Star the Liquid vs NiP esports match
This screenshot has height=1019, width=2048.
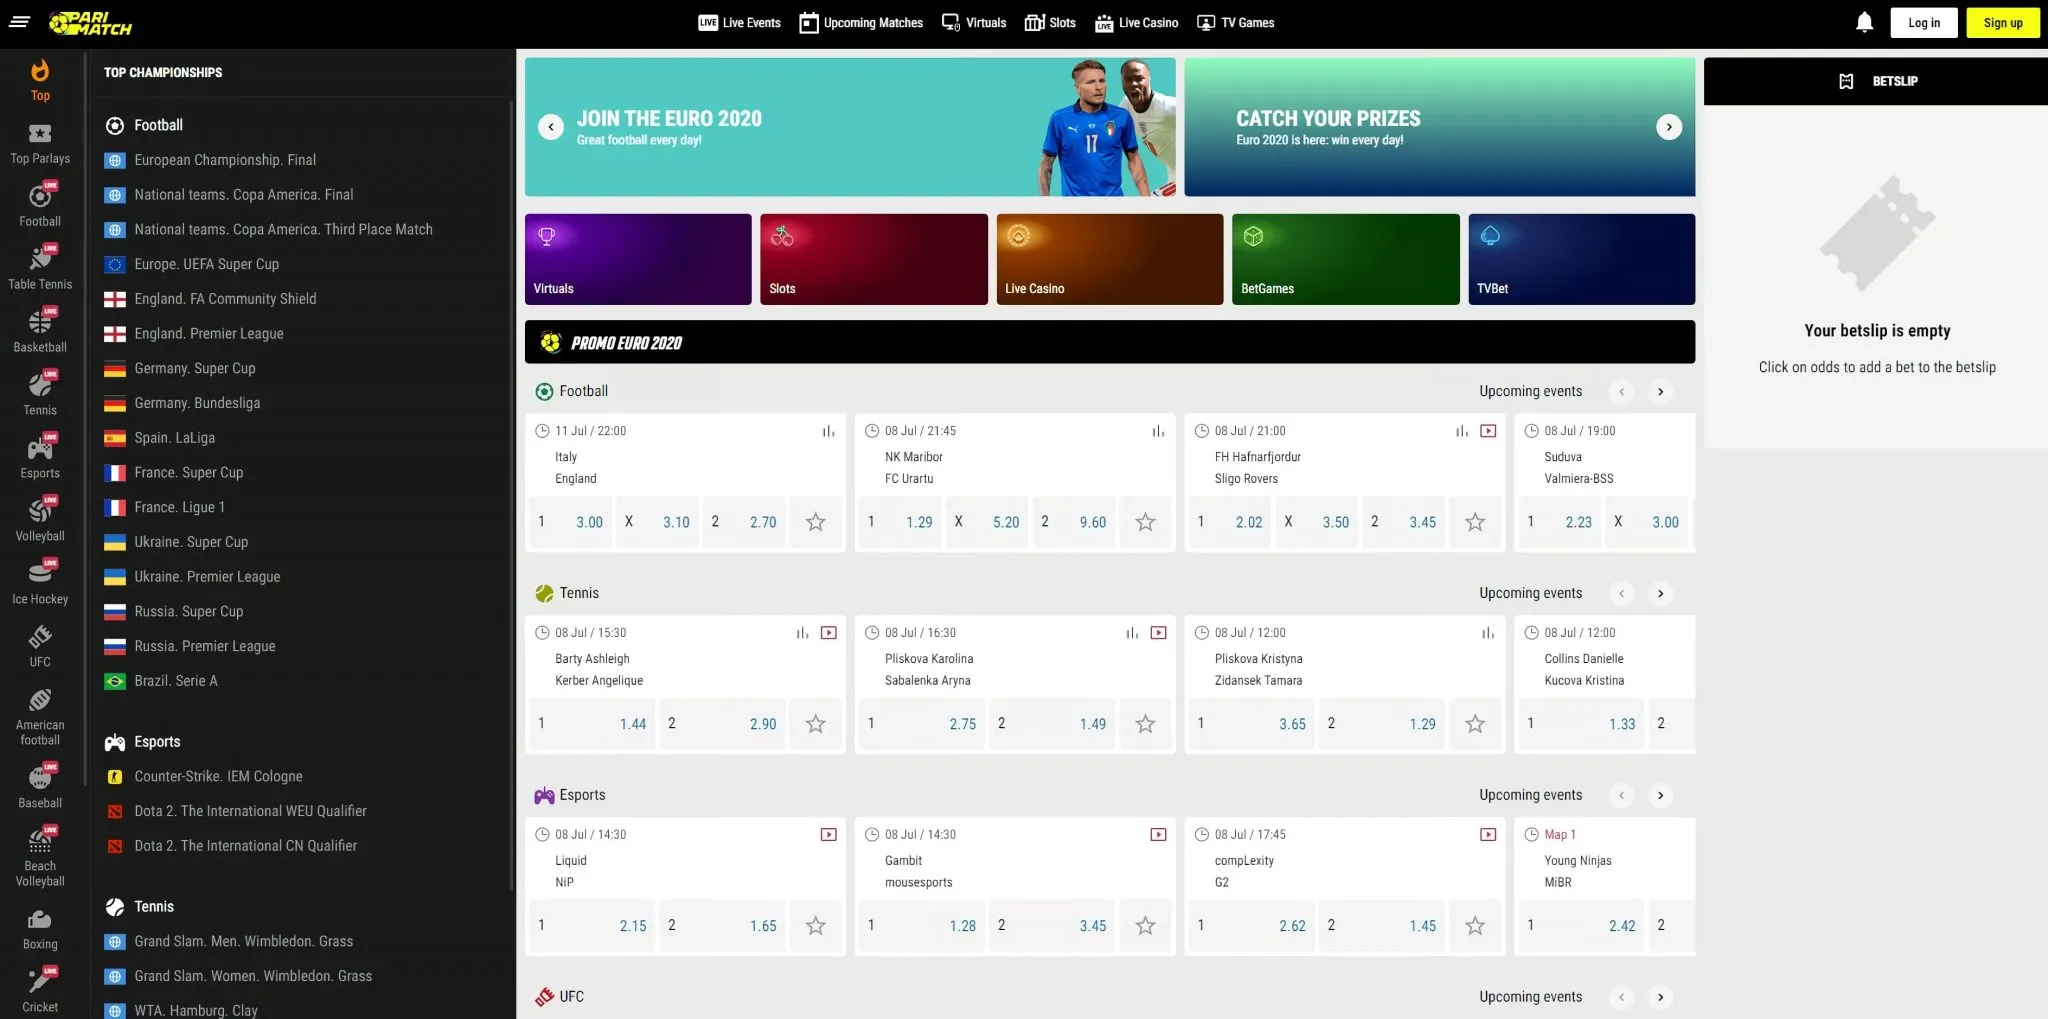click(816, 926)
